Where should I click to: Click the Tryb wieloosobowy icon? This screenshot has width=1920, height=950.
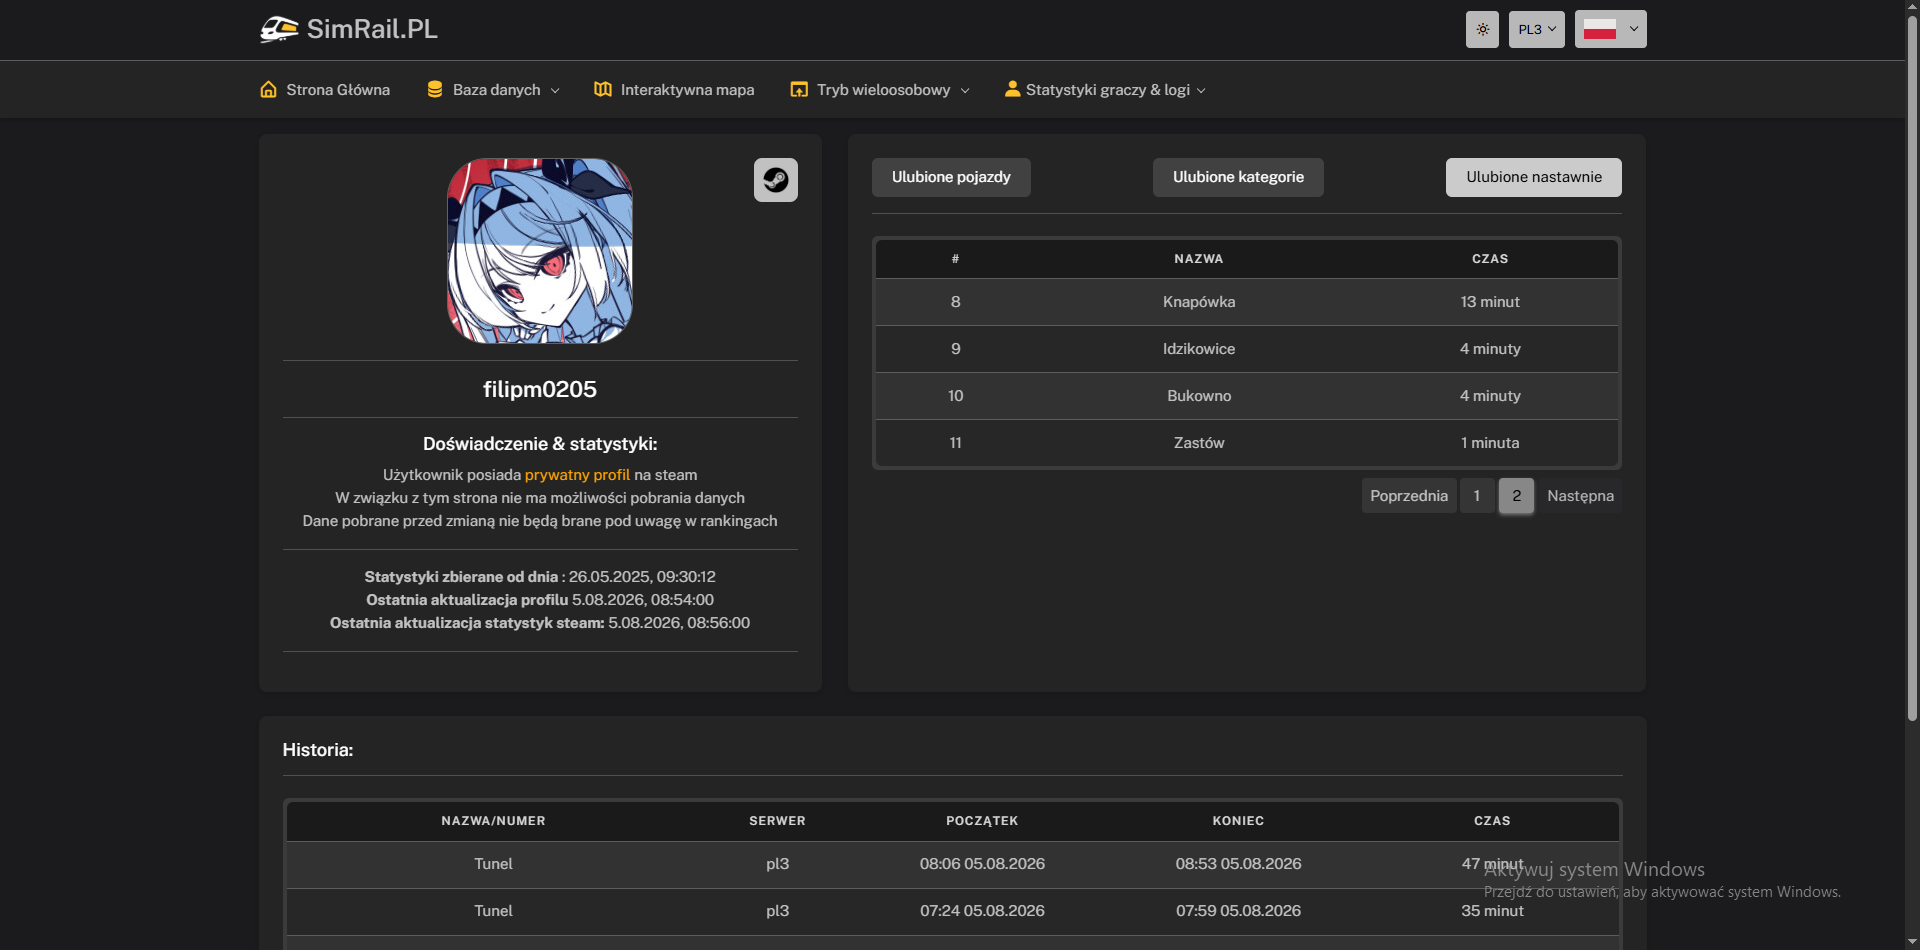coord(799,89)
